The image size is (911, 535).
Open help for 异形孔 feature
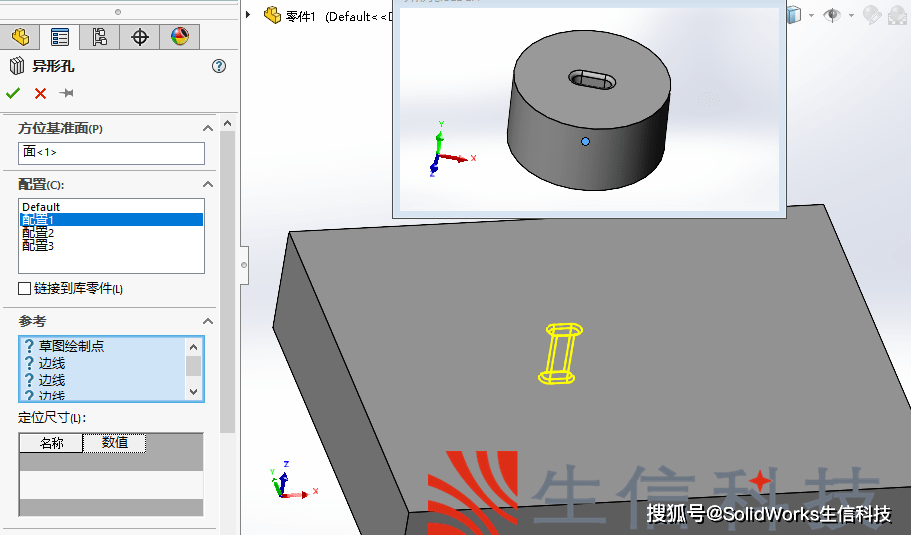pyautogui.click(x=219, y=66)
